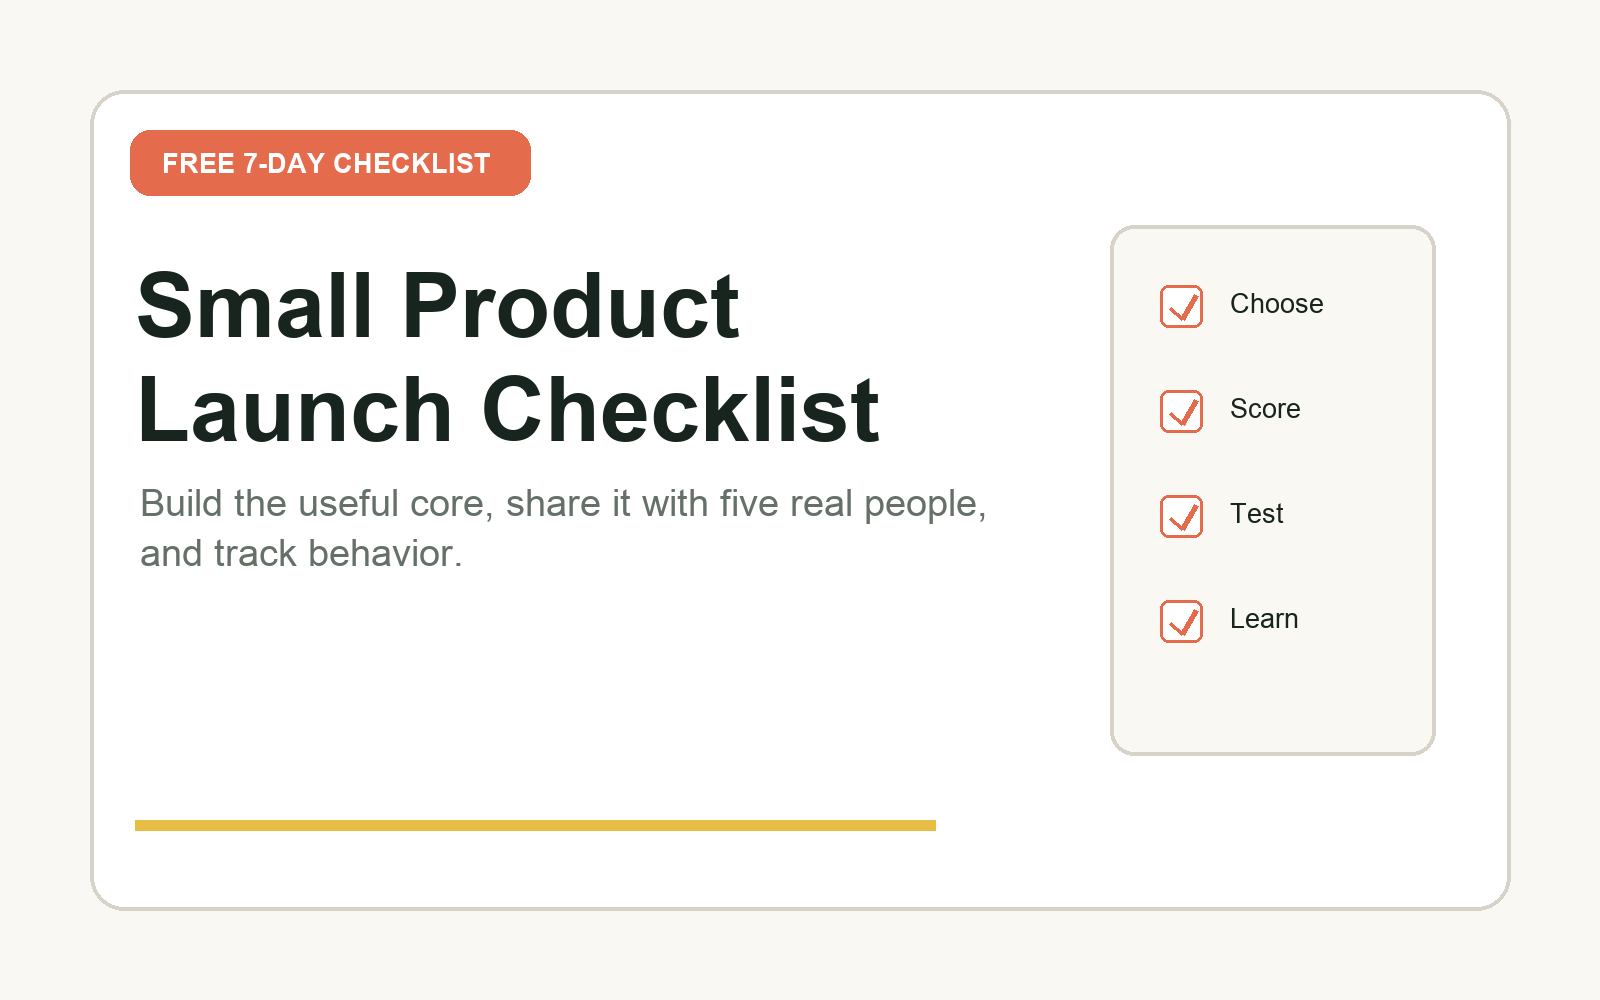Toggle the Choose checkbox
1600x1000 pixels.
1181,306
